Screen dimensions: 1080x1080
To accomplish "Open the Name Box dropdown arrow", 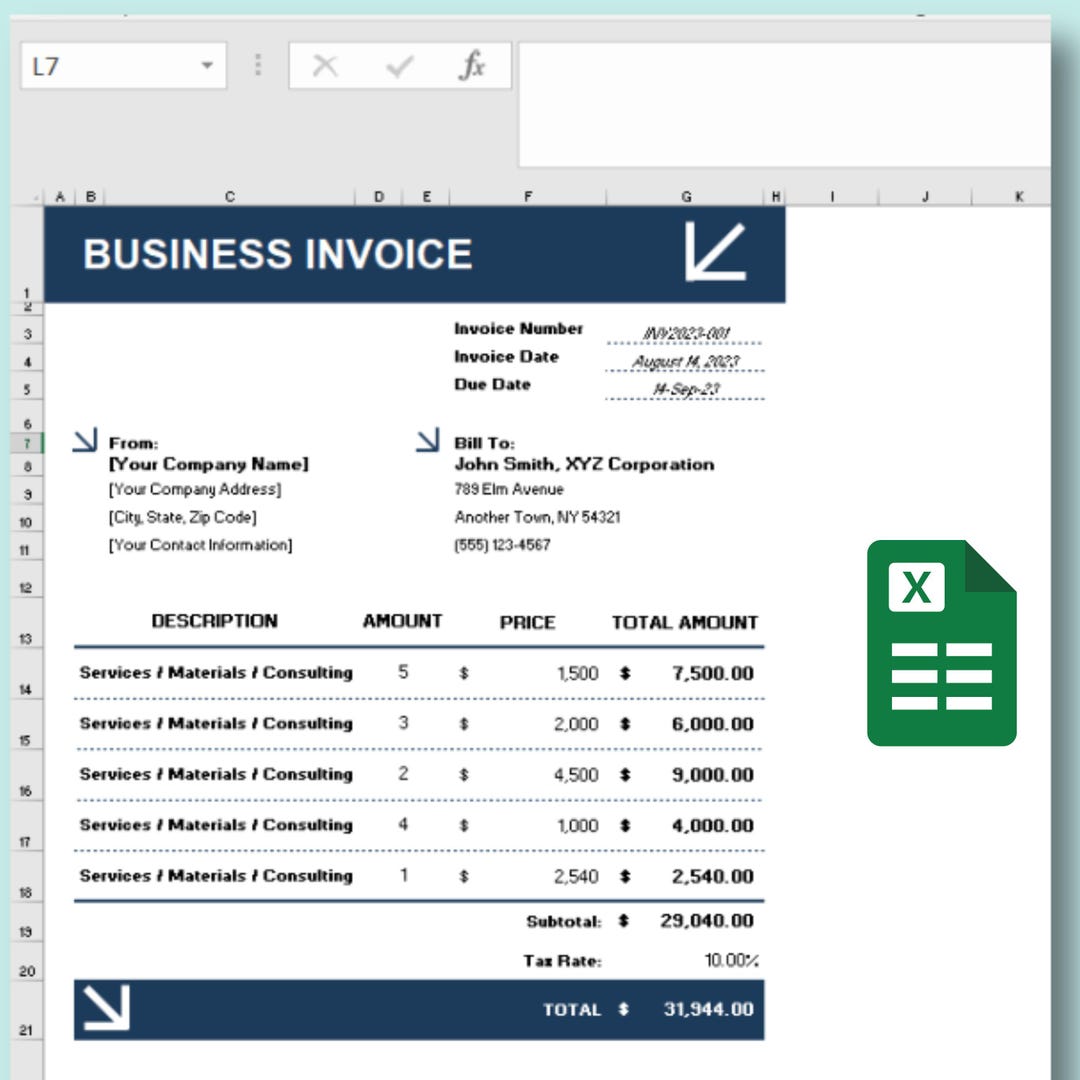I will coord(207,66).
